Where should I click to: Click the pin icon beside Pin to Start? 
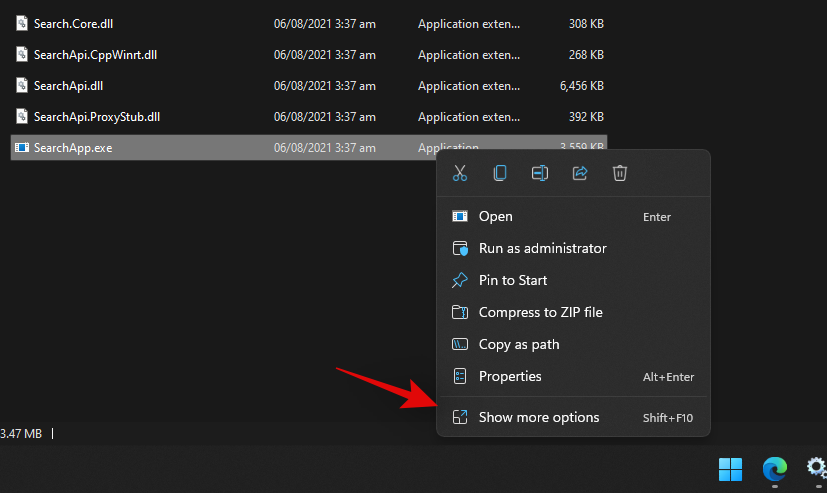[460, 281]
